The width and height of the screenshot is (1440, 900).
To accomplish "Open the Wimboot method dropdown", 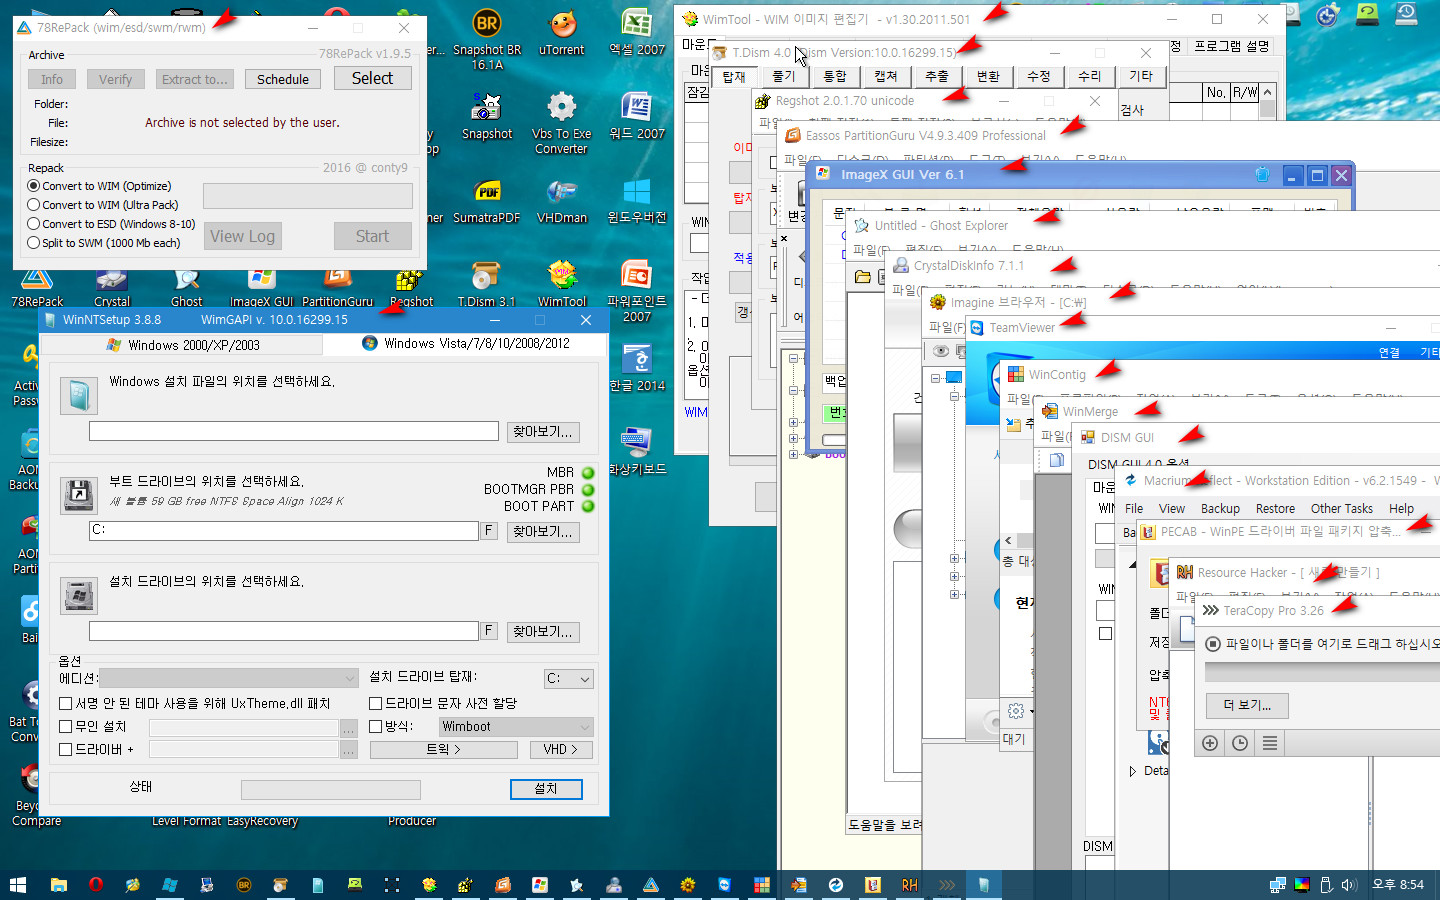I will pos(516,727).
